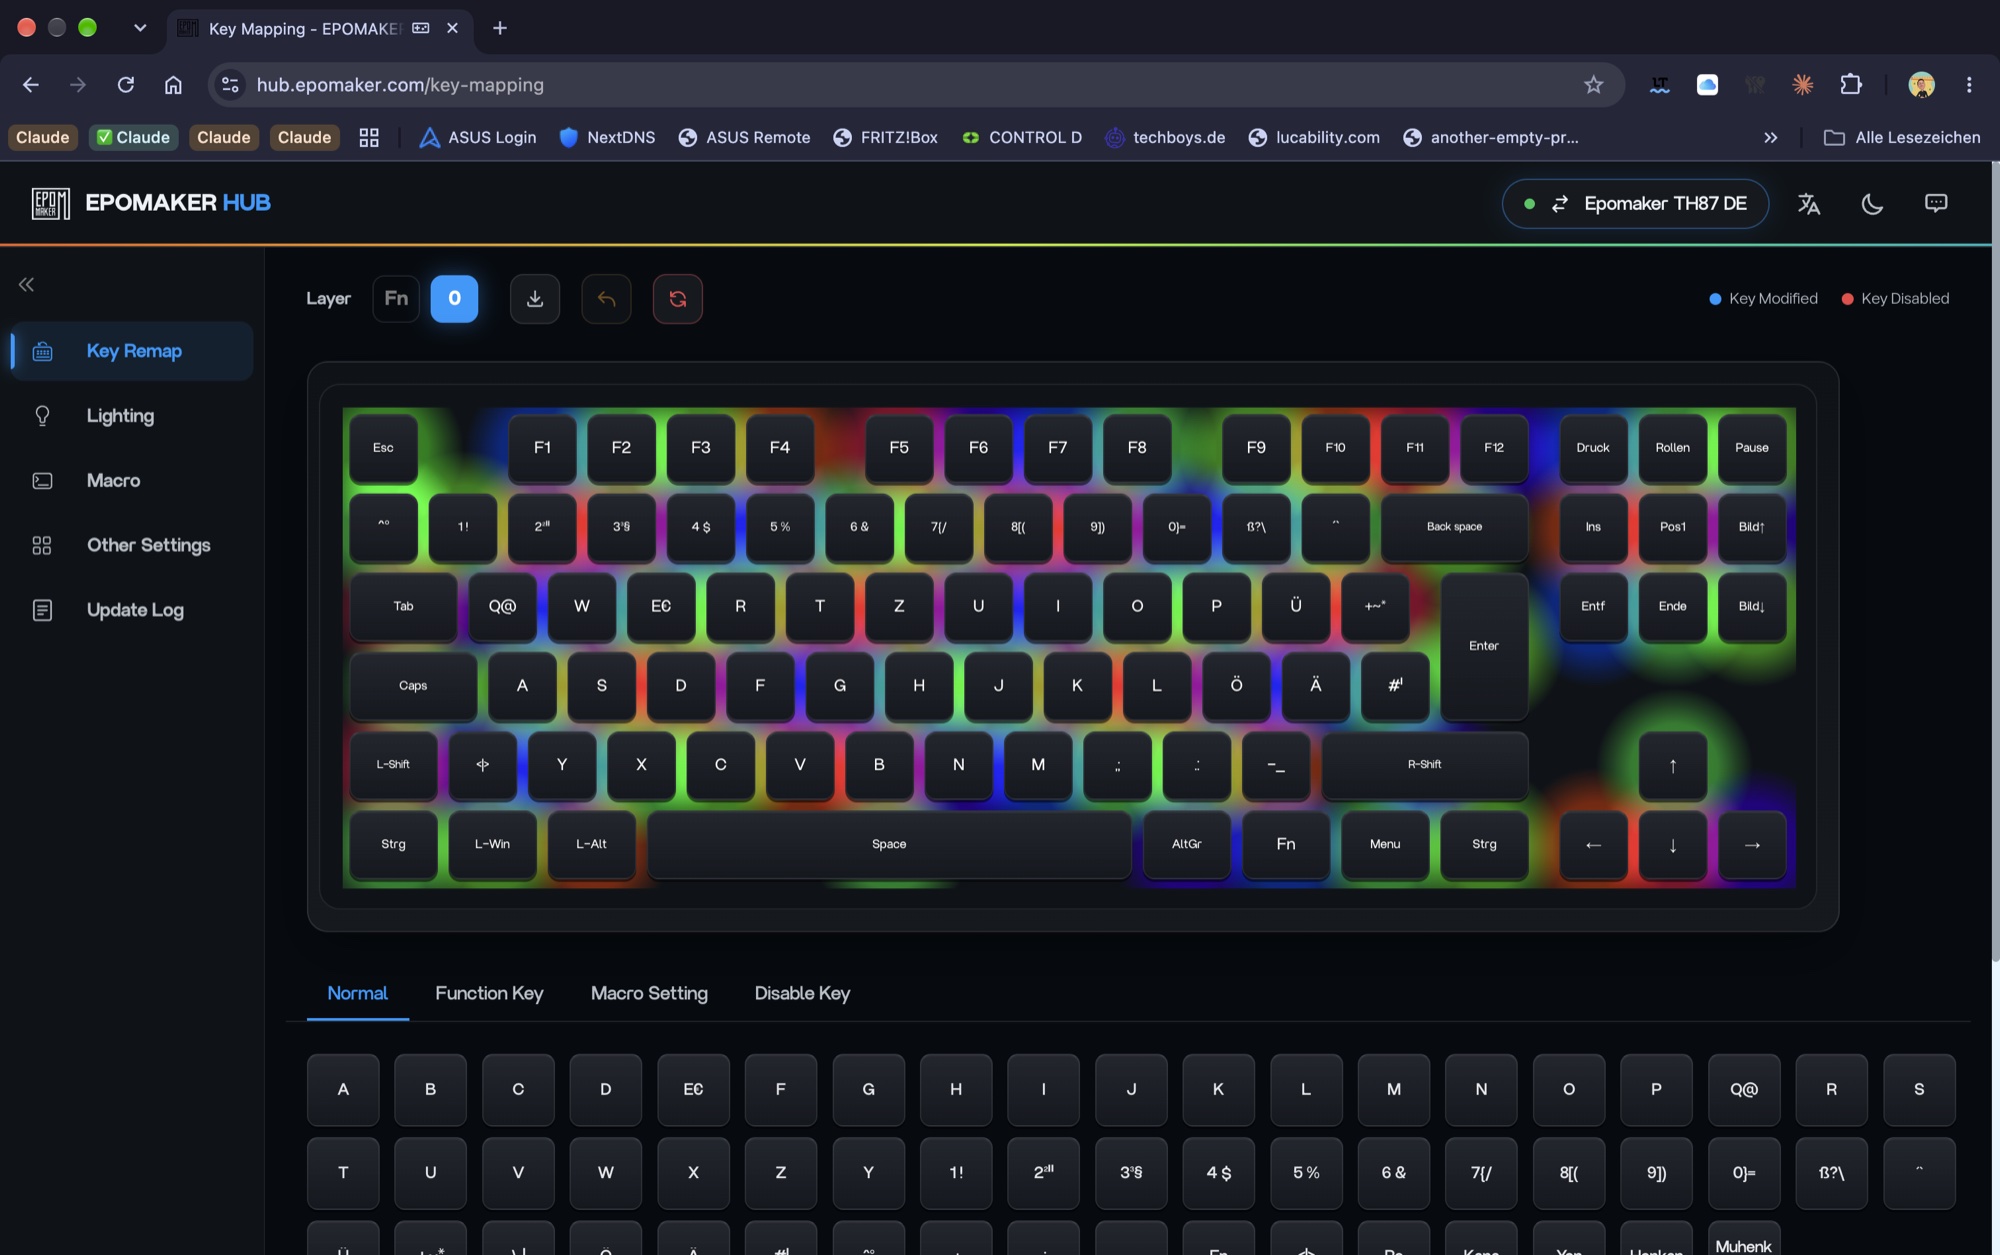Click the EPOMAKER HUB logo
This screenshot has width=2000, height=1255.
coord(151,203)
